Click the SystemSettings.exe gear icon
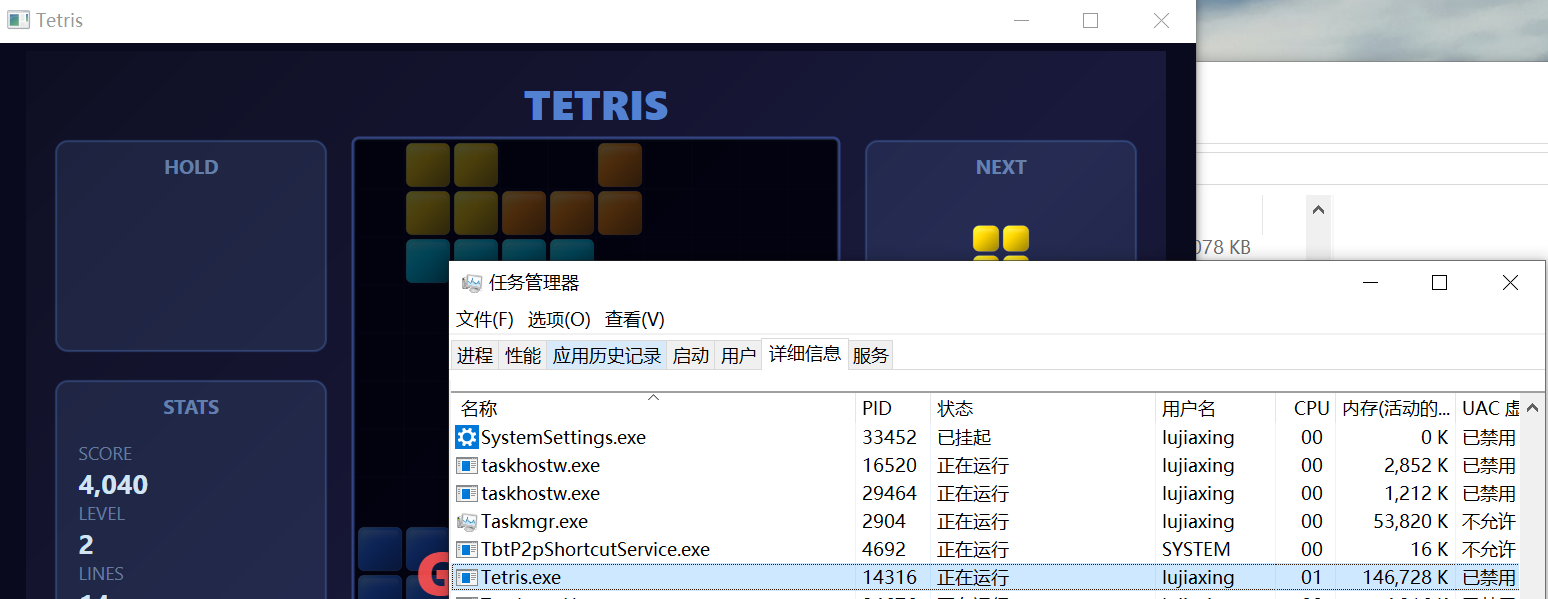This screenshot has width=1548, height=599. pos(466,437)
